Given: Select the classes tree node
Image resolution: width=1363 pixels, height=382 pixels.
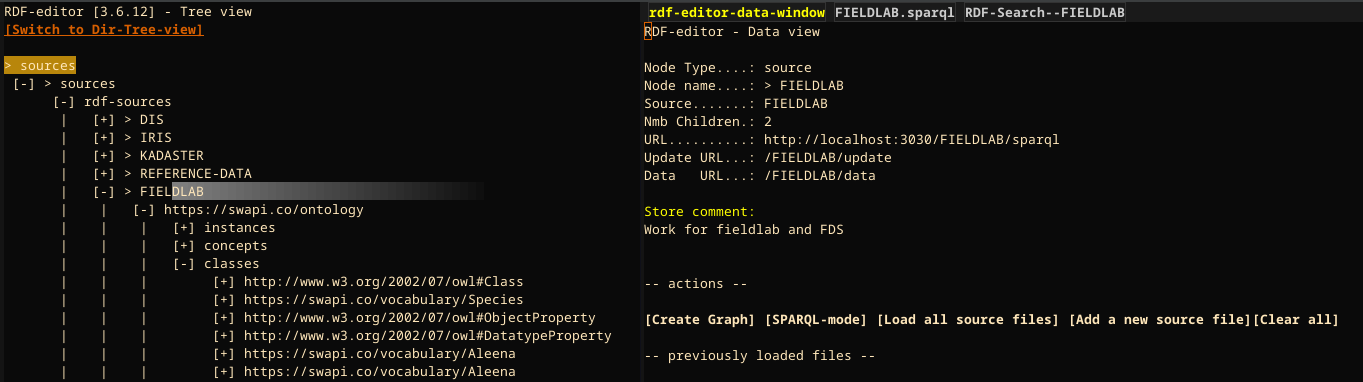Looking at the screenshot, I should coord(232,264).
